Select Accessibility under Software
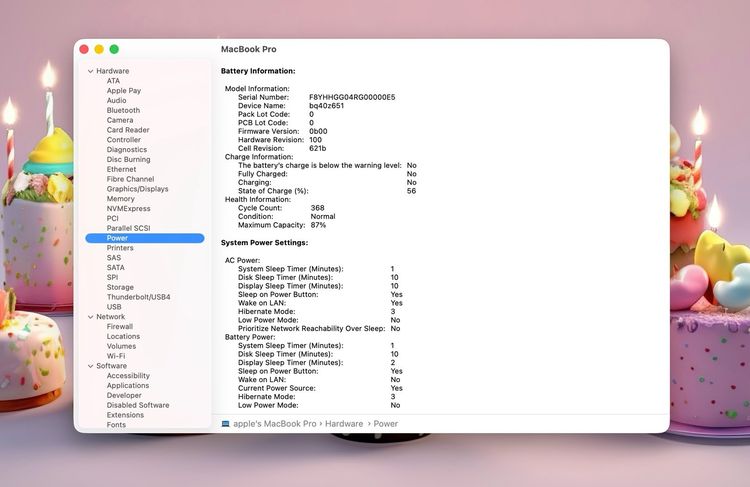The image size is (750, 487). tap(128, 376)
